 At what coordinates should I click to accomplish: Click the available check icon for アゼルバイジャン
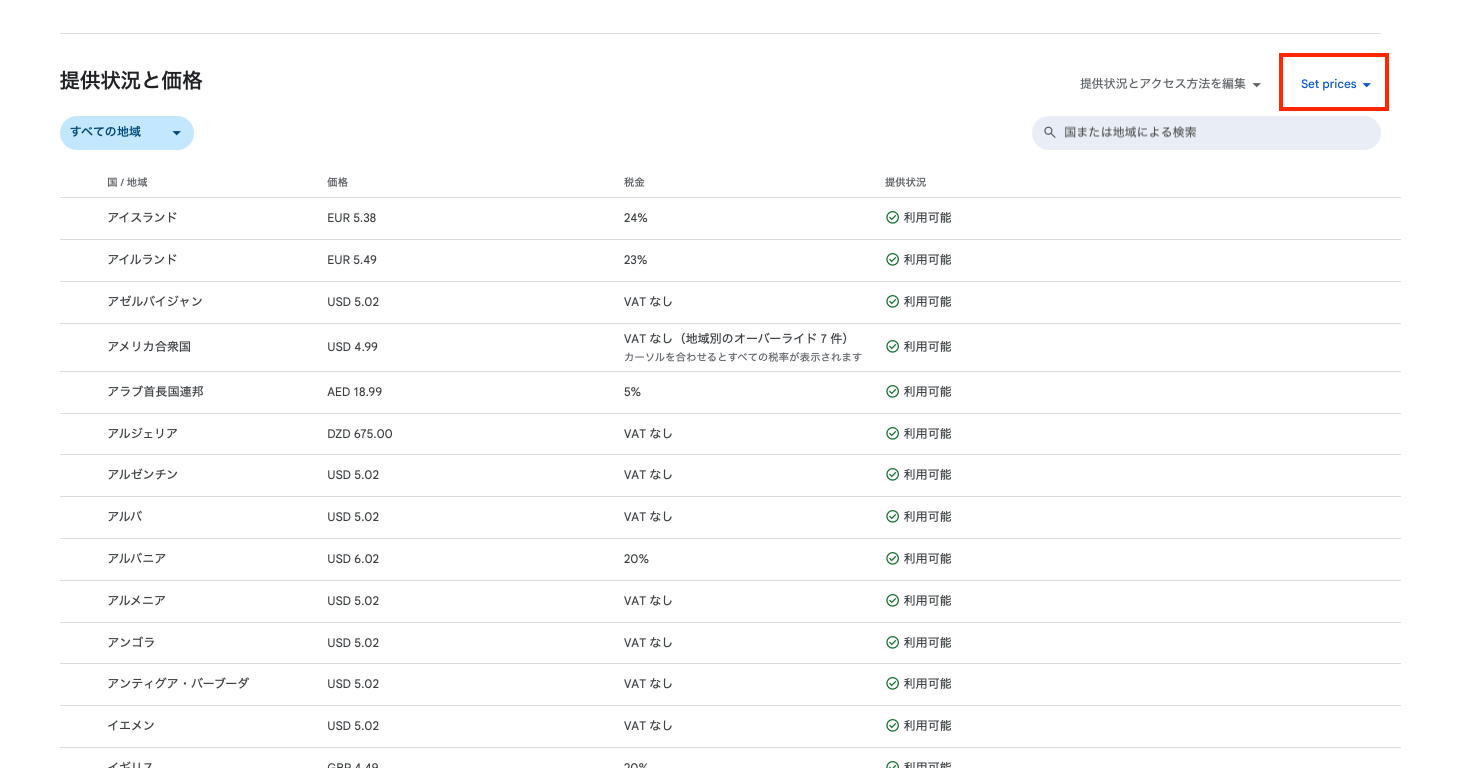[892, 301]
